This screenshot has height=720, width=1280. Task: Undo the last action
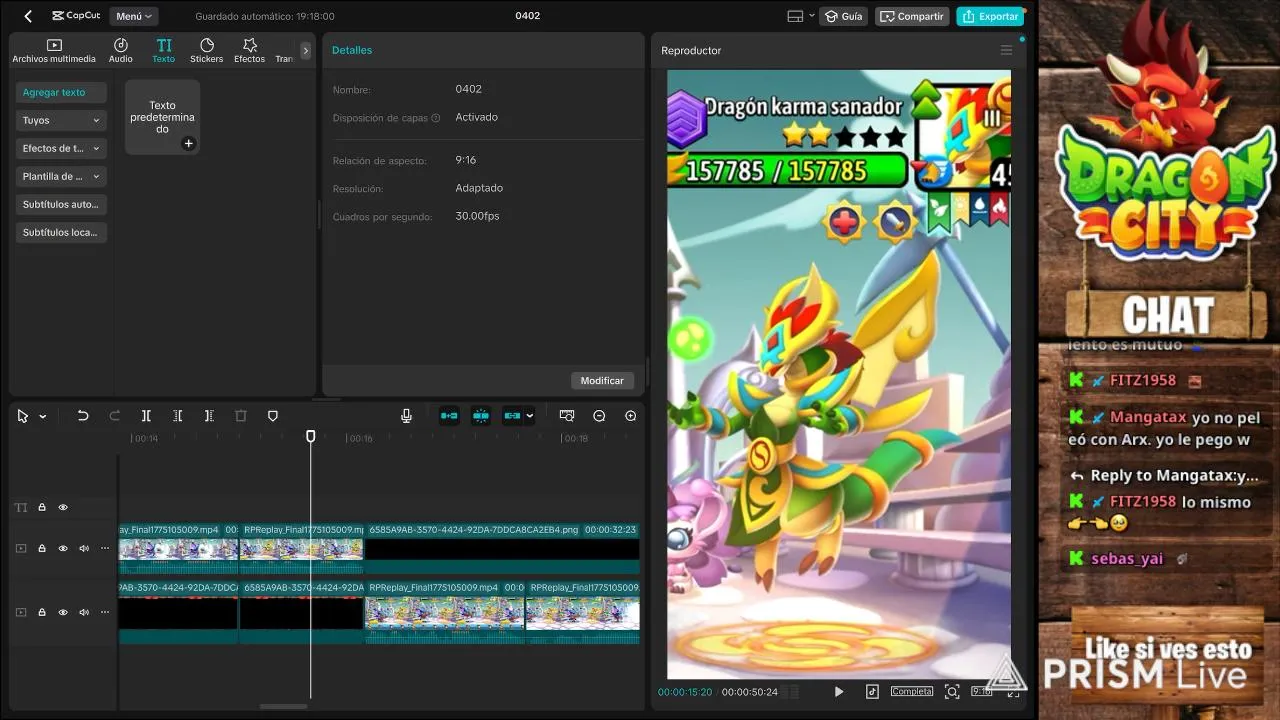(83, 416)
